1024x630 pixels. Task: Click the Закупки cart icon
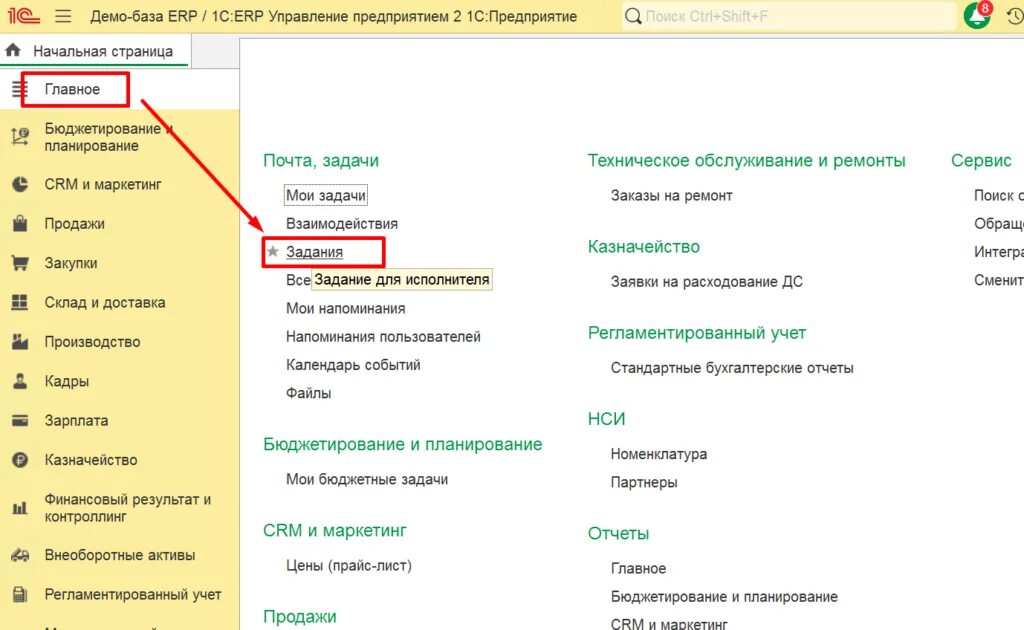20,263
